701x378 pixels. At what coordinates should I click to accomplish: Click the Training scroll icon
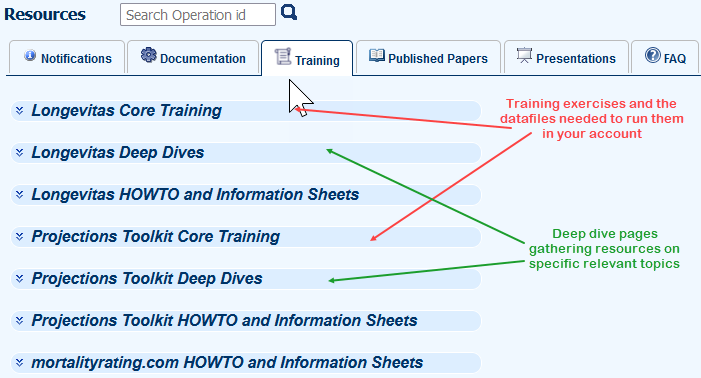coord(283,56)
